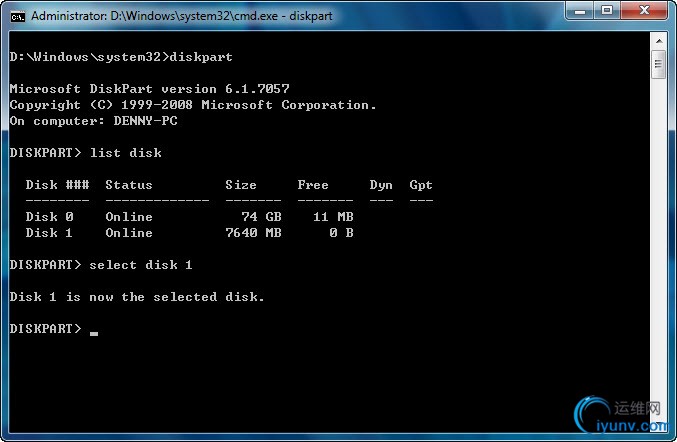Click the window title bar text
677x442 pixels.
click(181, 16)
